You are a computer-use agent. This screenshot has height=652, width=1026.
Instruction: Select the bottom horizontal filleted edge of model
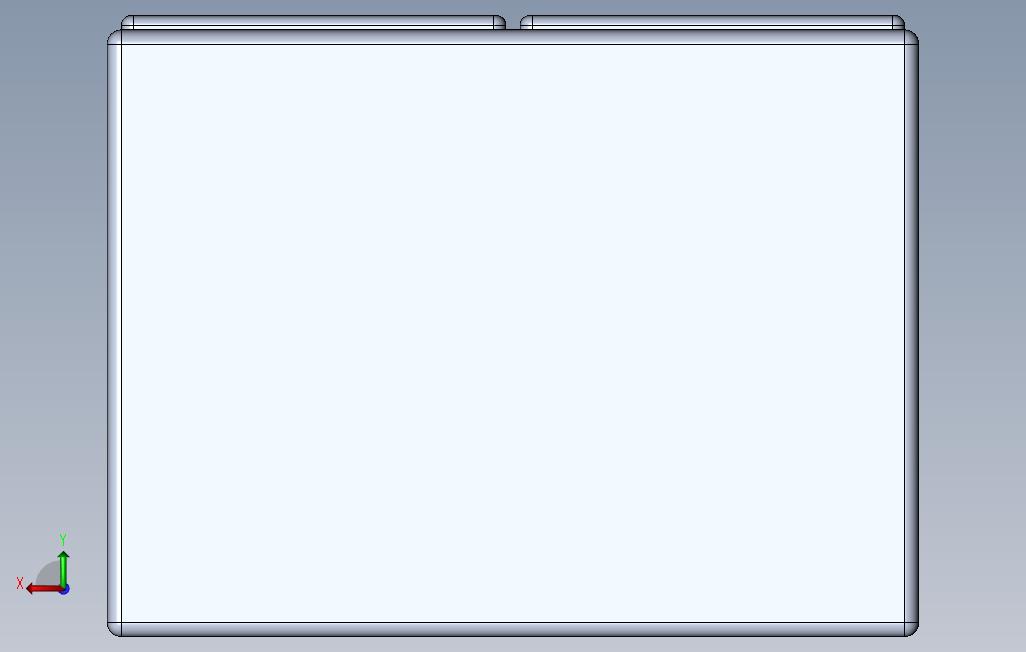click(513, 629)
